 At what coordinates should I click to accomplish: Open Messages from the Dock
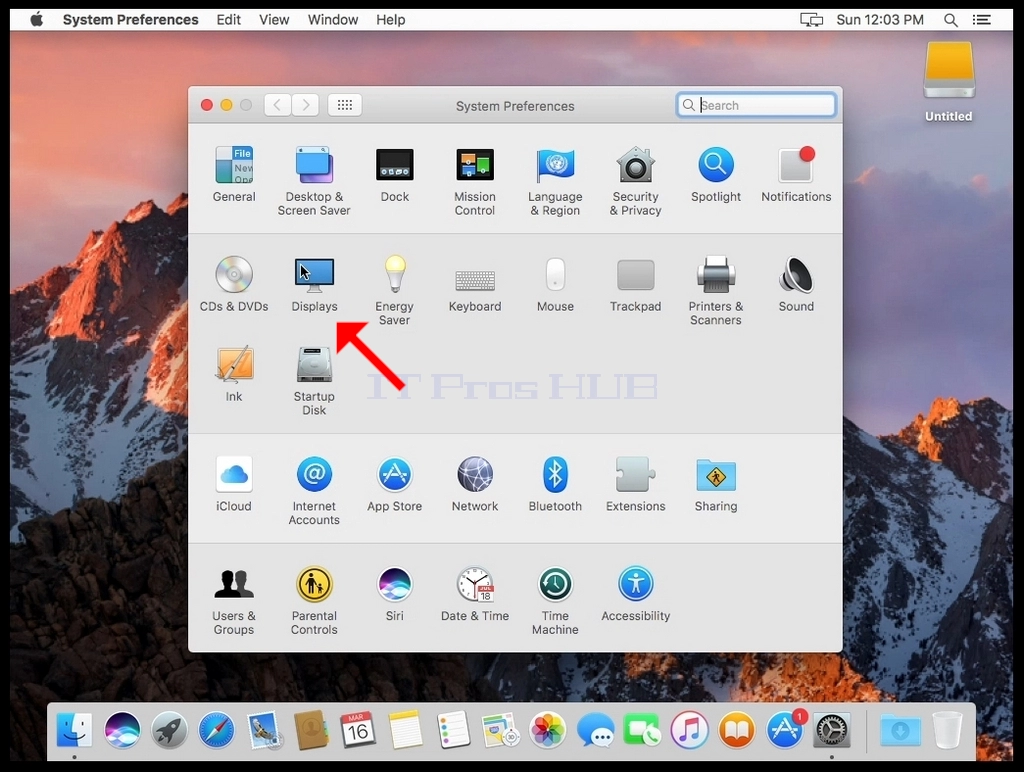click(x=595, y=730)
